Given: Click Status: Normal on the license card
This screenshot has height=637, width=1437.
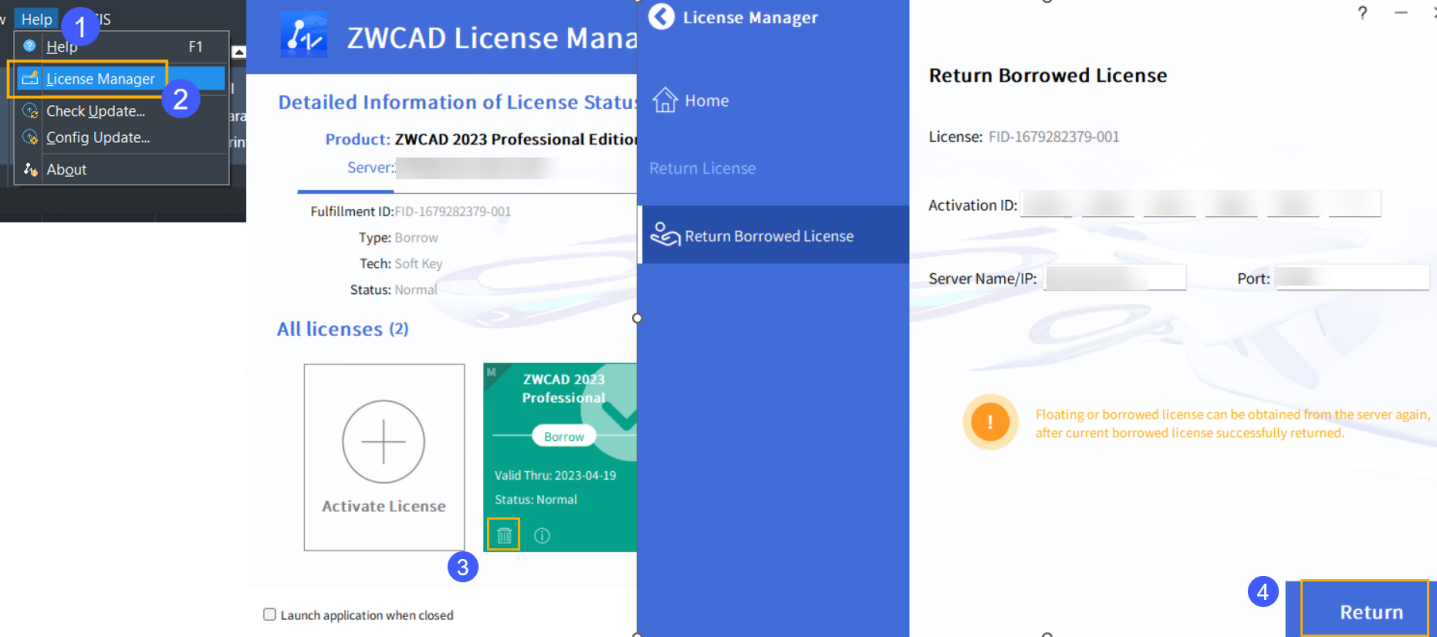Looking at the screenshot, I should (536, 500).
